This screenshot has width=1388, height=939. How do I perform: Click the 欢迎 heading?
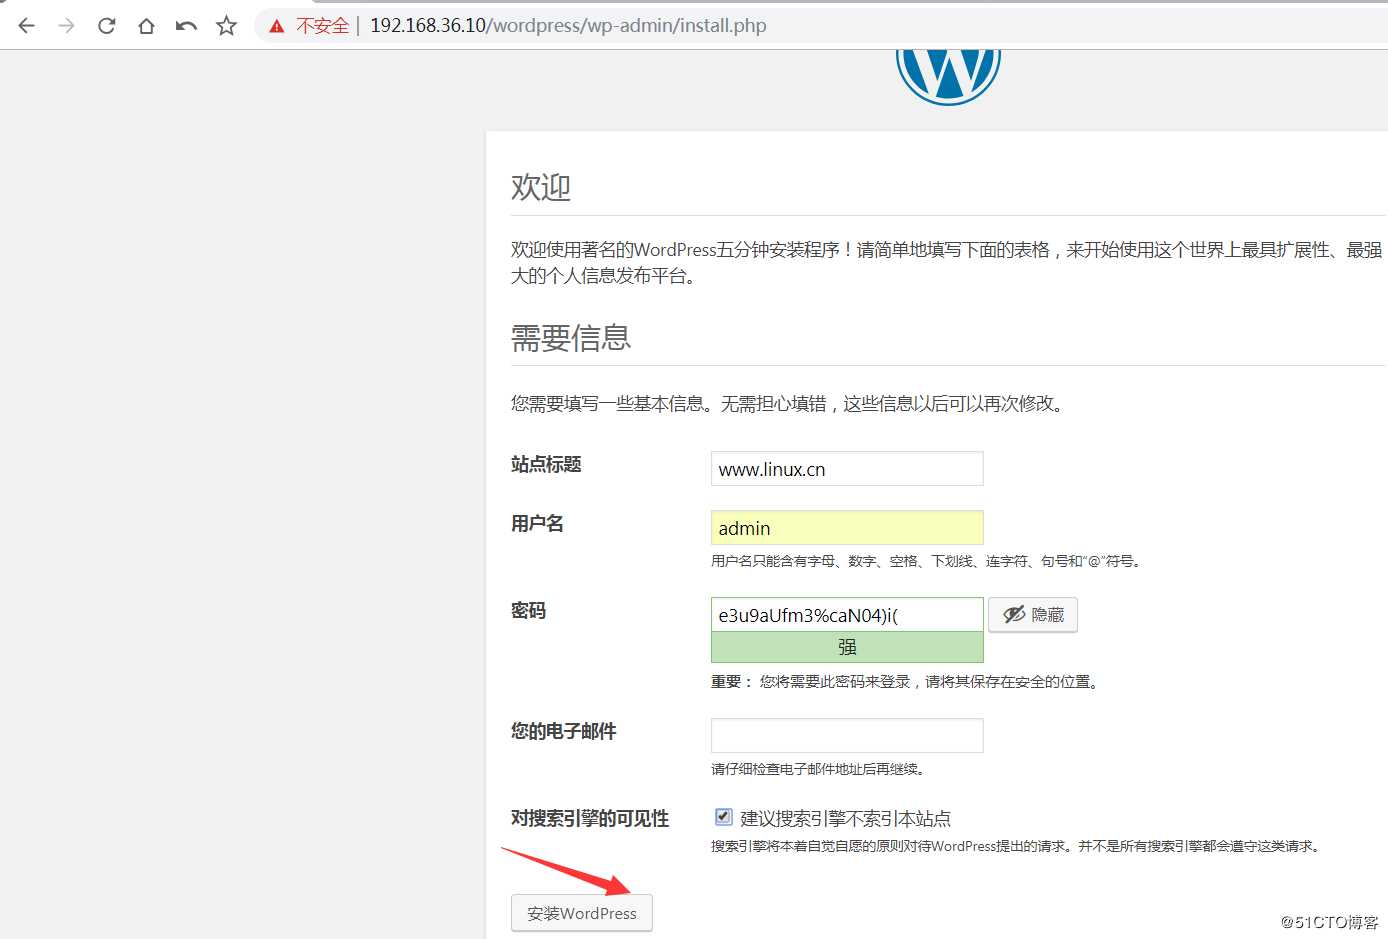pos(541,187)
